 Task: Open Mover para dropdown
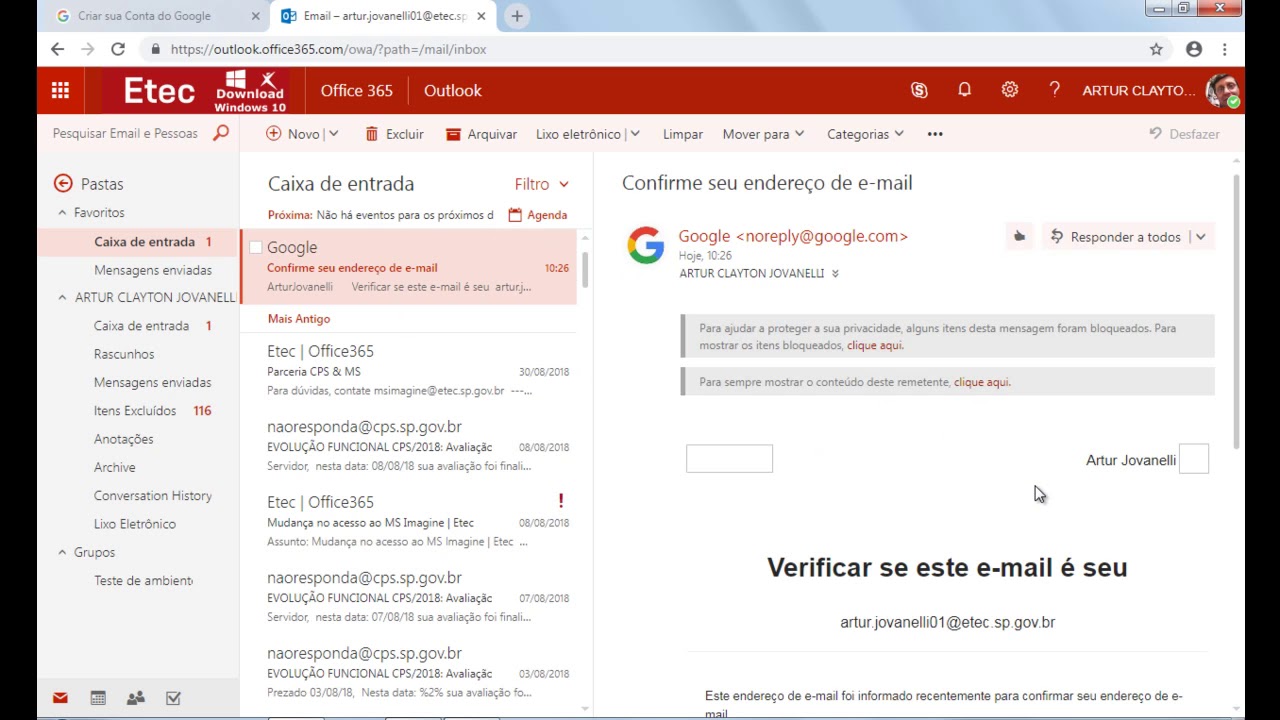(764, 134)
